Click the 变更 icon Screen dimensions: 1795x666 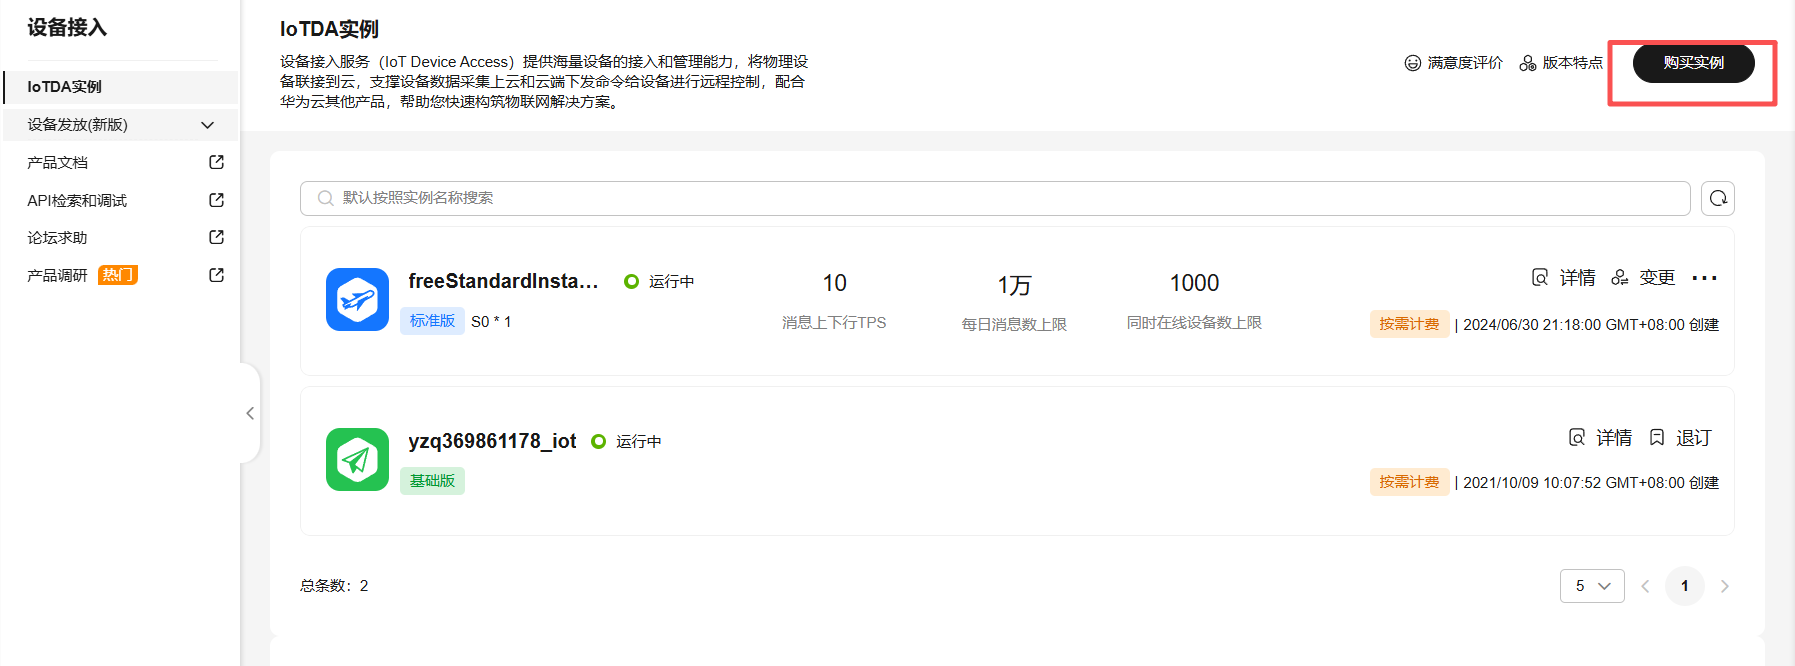coord(1620,277)
